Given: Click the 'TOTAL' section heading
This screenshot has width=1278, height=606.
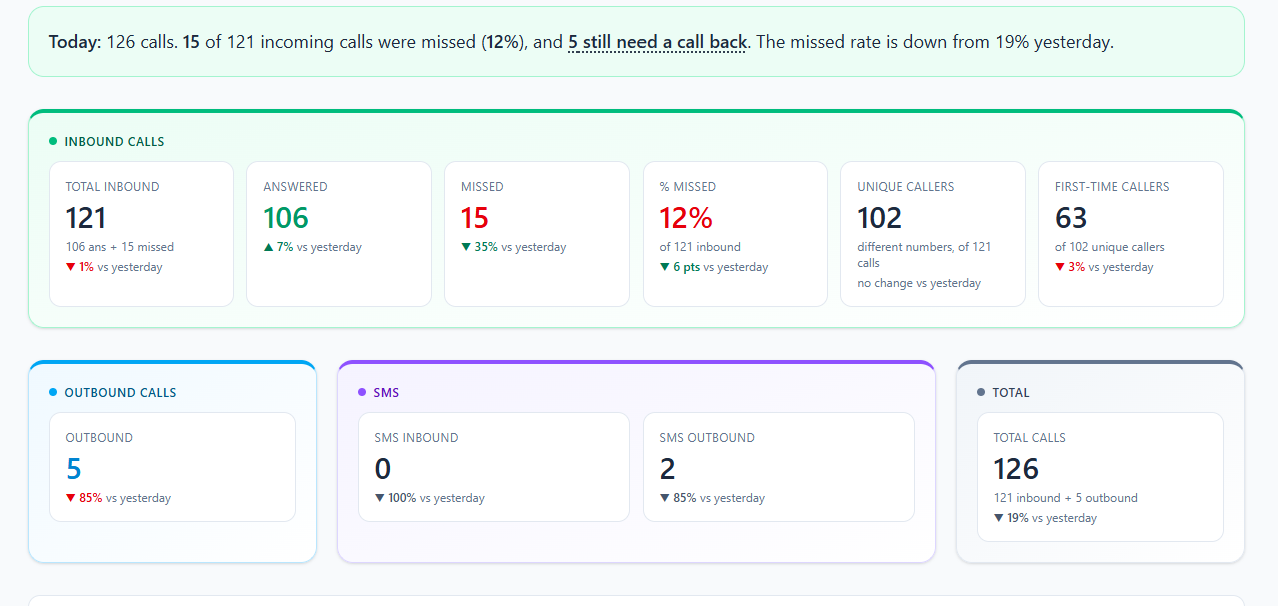Looking at the screenshot, I should pos(1011,392).
